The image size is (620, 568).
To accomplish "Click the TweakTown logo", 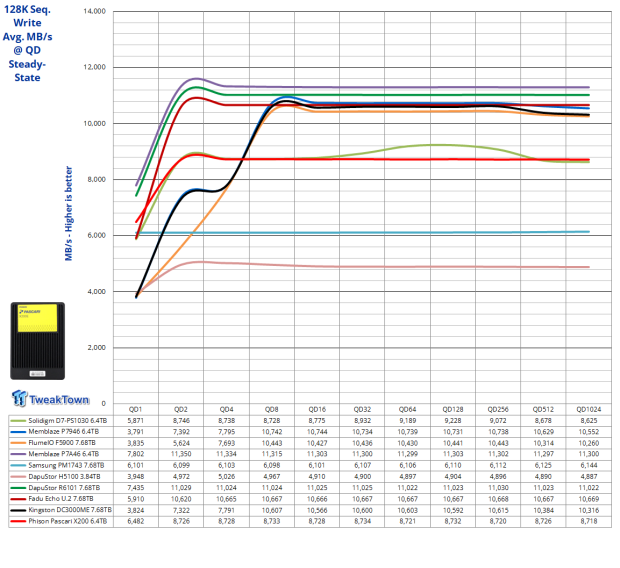I will pyautogui.click(x=50, y=398).
